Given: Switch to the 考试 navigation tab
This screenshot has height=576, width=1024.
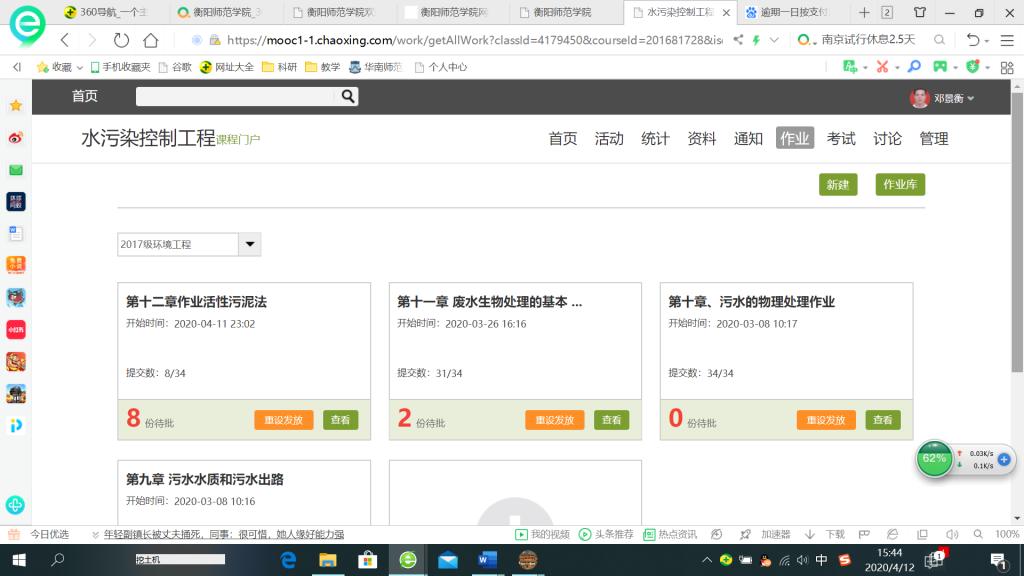Looking at the screenshot, I should [x=841, y=139].
